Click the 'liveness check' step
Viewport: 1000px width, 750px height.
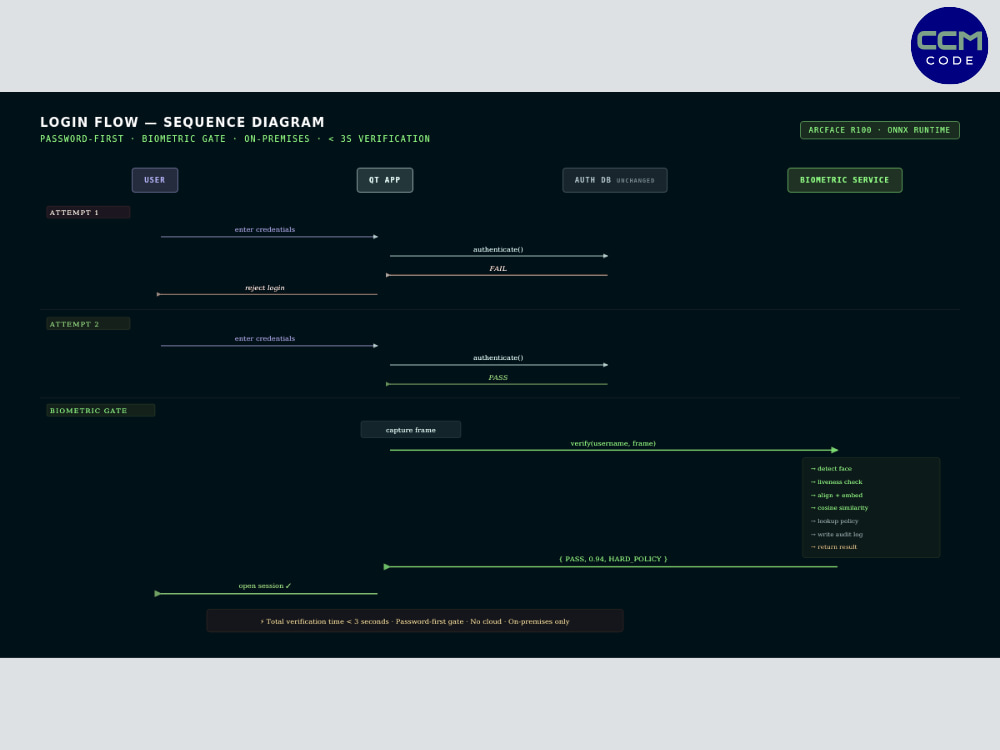pyautogui.click(x=836, y=482)
